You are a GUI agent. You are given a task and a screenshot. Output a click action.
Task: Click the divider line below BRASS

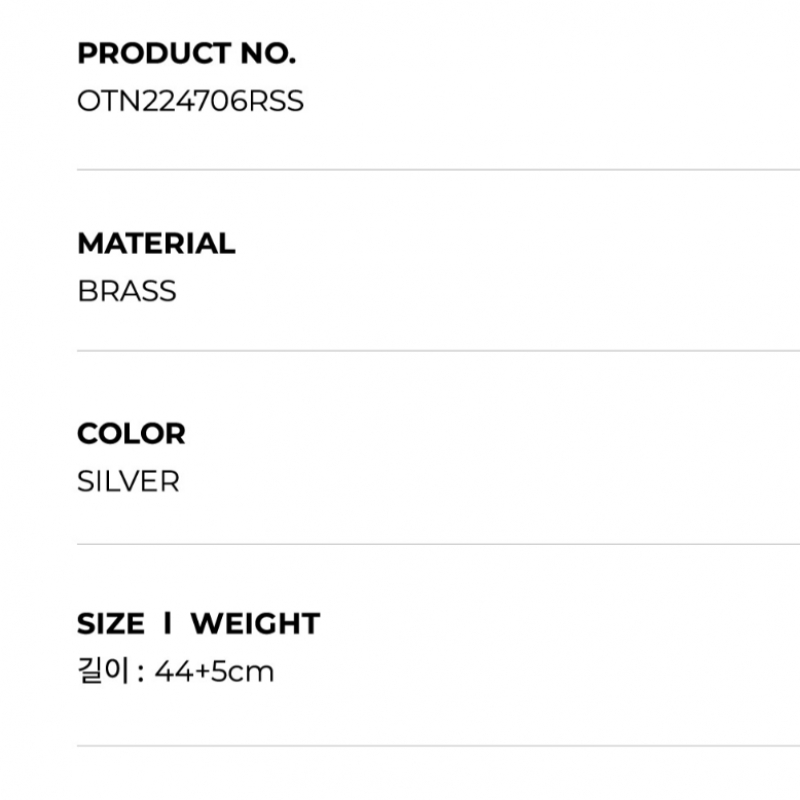(x=438, y=351)
